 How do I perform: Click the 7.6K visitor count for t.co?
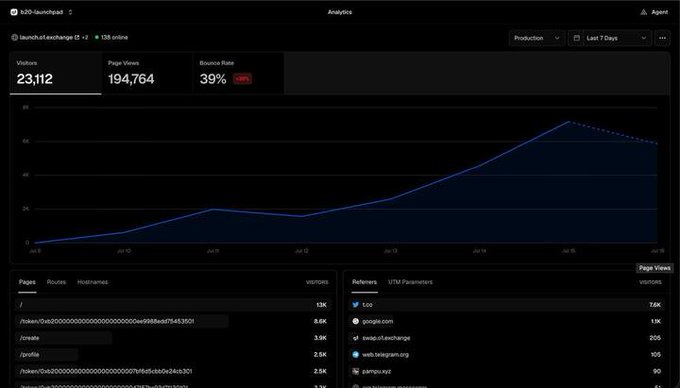(655, 305)
